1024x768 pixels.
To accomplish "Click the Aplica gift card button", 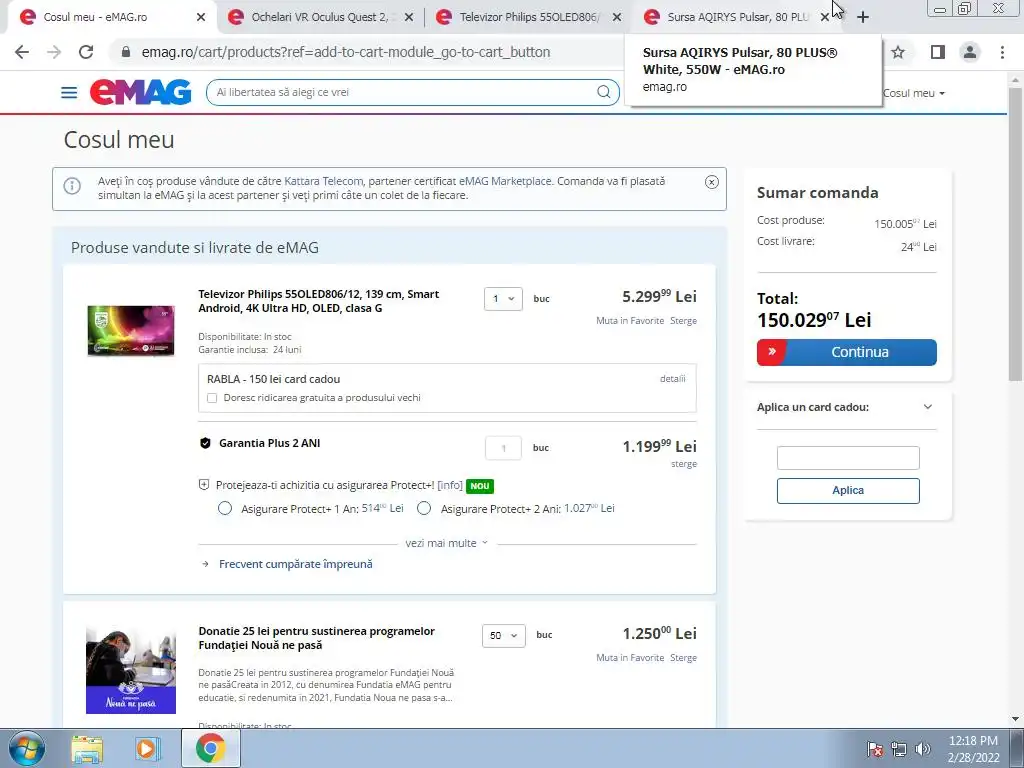I will point(848,490).
